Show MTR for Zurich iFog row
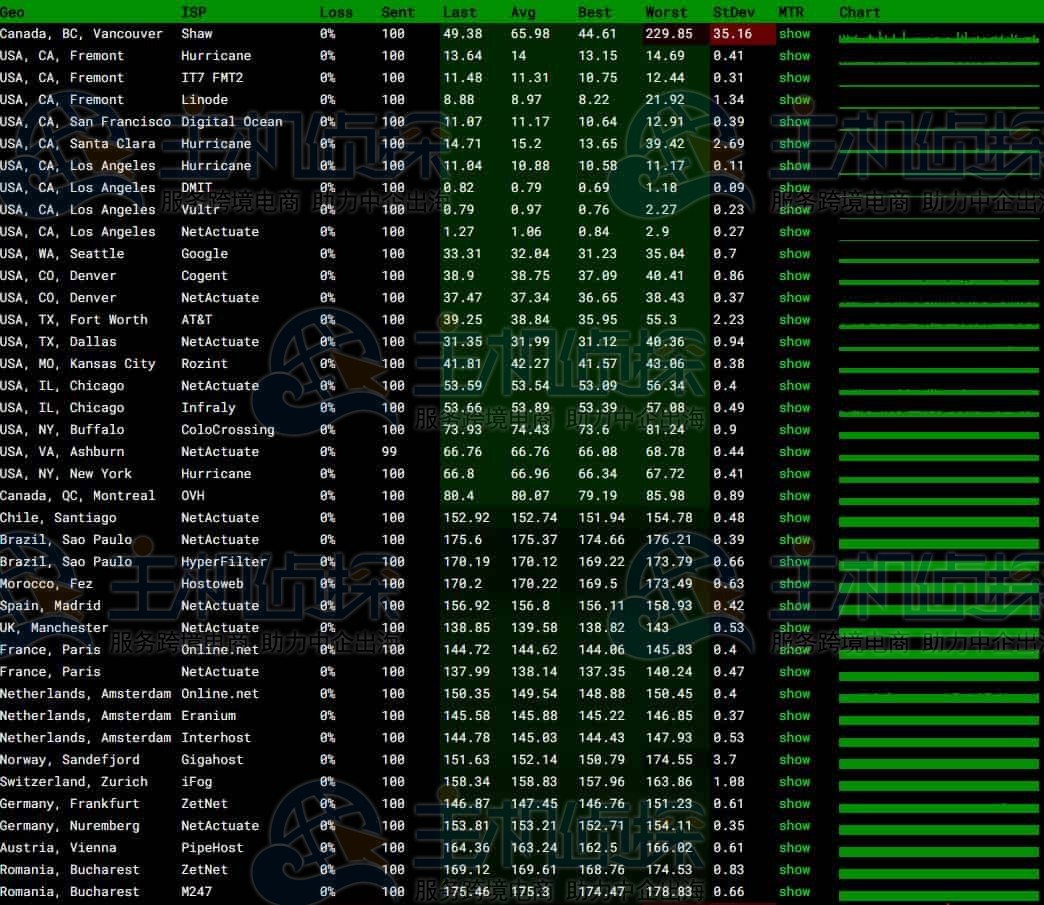Screen dimensions: 1044x905 click(794, 782)
